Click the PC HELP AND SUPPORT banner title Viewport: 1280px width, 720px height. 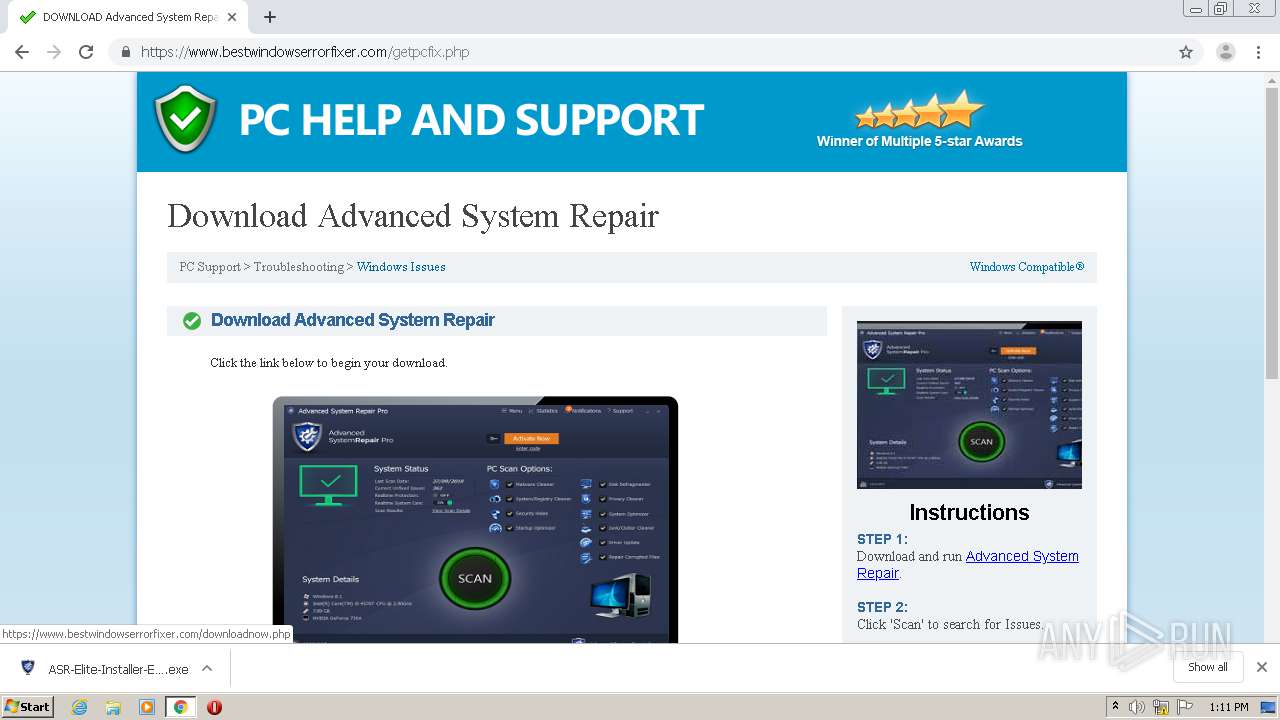coord(471,120)
